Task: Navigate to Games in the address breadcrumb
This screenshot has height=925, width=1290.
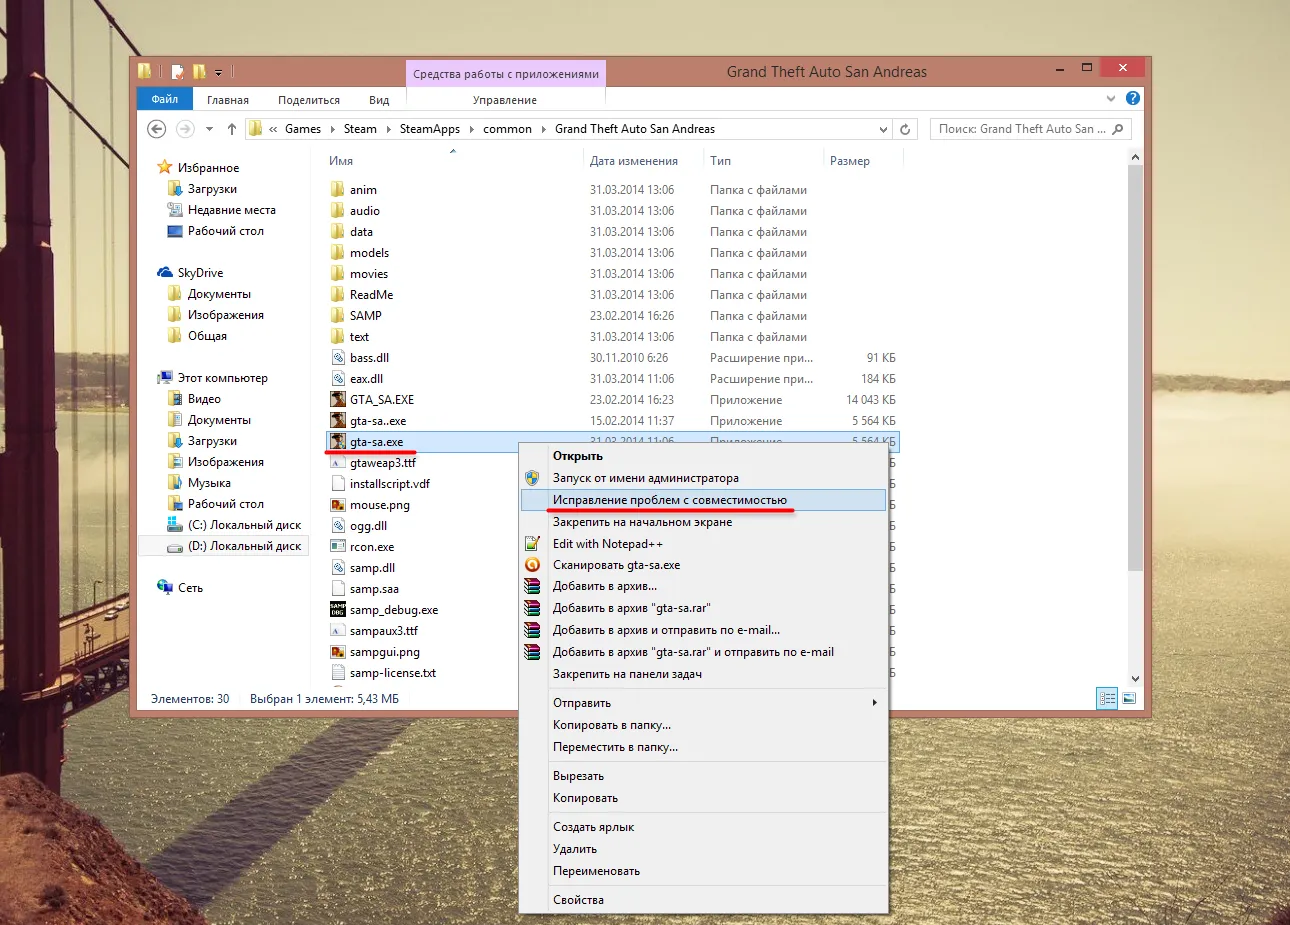Action: coord(303,129)
